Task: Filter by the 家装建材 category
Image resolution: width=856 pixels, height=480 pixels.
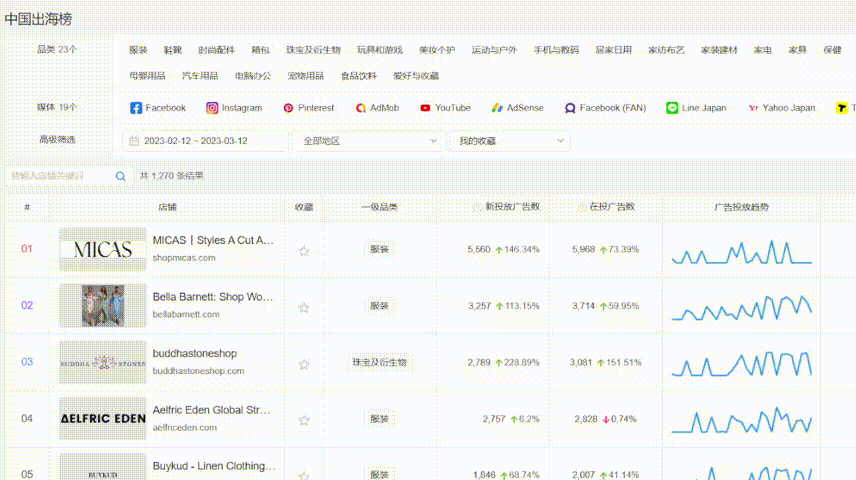Action: point(719,50)
